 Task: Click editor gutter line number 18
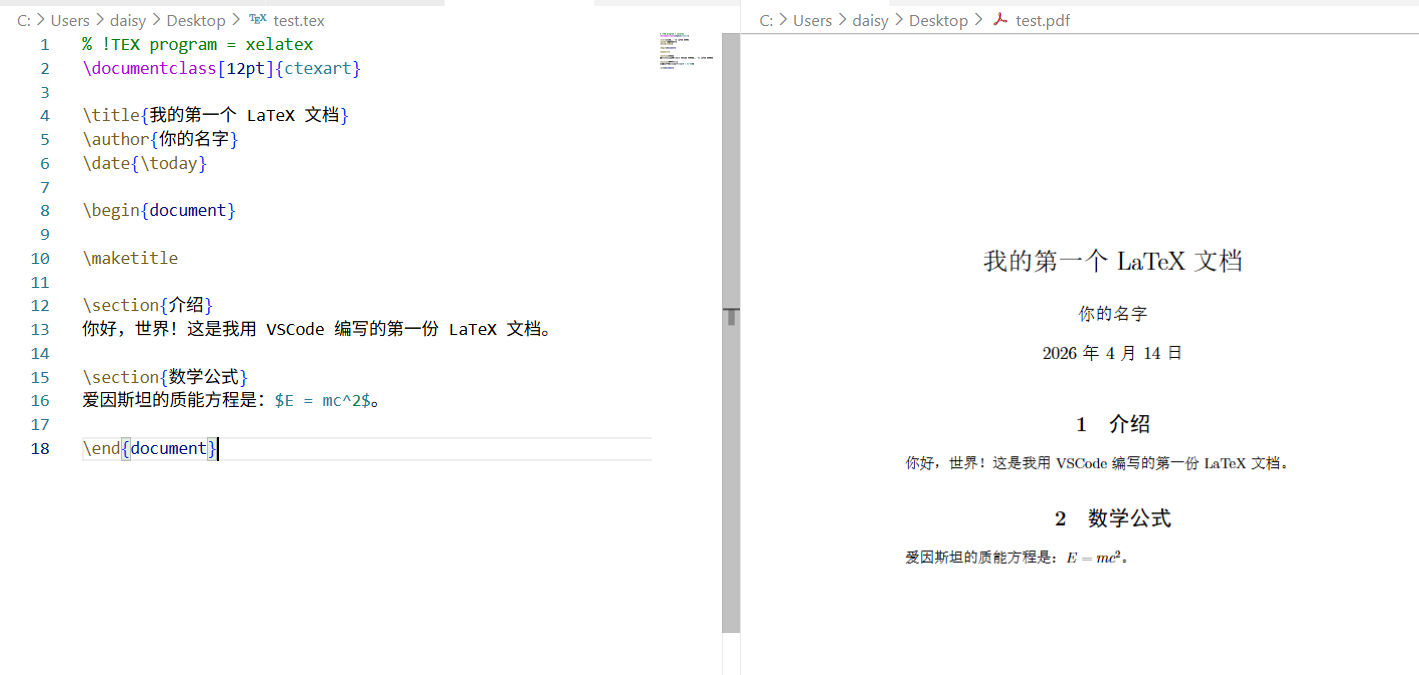tap(40, 448)
